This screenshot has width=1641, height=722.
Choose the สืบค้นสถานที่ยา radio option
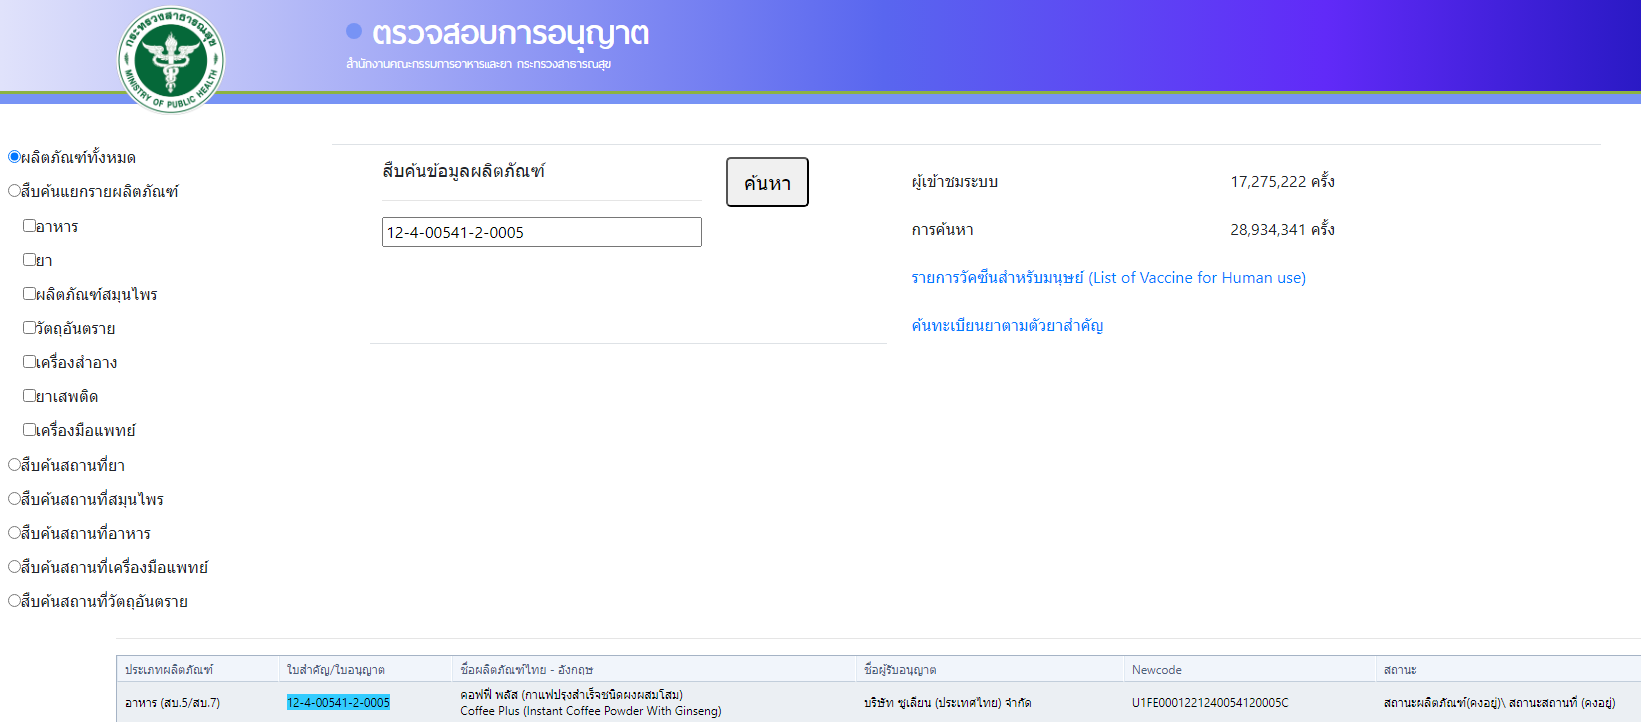(14, 465)
